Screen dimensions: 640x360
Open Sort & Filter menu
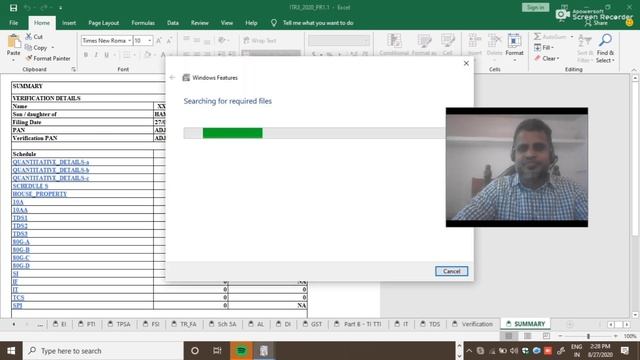pos(585,48)
